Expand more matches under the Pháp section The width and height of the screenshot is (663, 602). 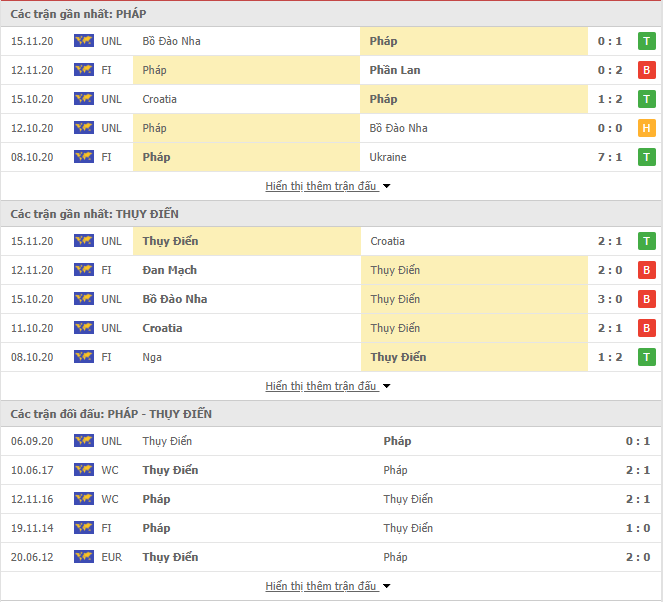328,186
